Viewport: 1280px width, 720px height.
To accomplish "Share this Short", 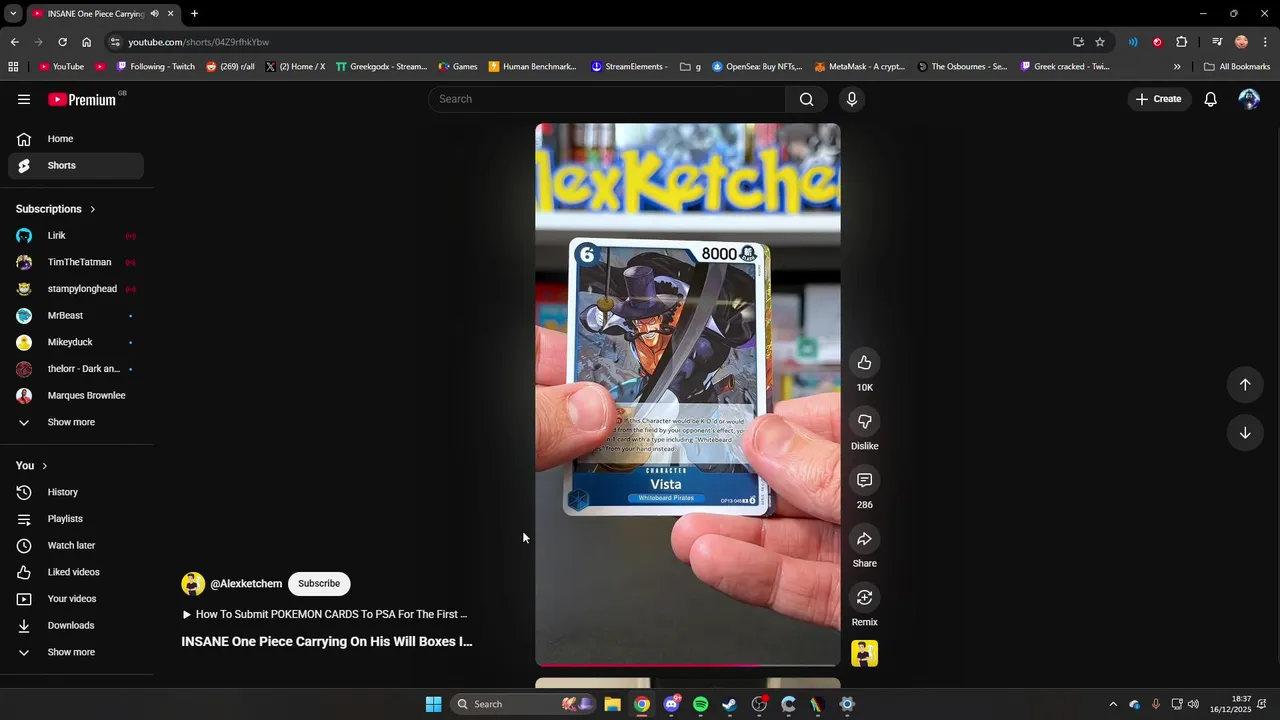I will [x=865, y=539].
